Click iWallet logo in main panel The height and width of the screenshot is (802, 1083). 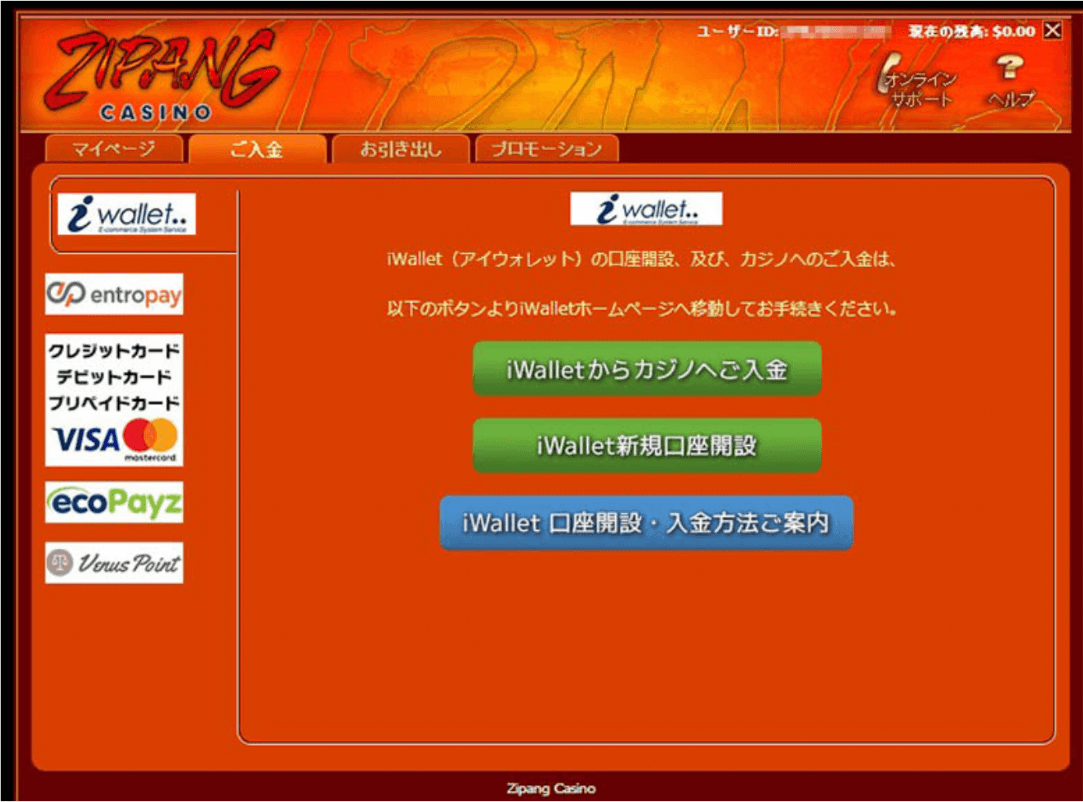646,209
